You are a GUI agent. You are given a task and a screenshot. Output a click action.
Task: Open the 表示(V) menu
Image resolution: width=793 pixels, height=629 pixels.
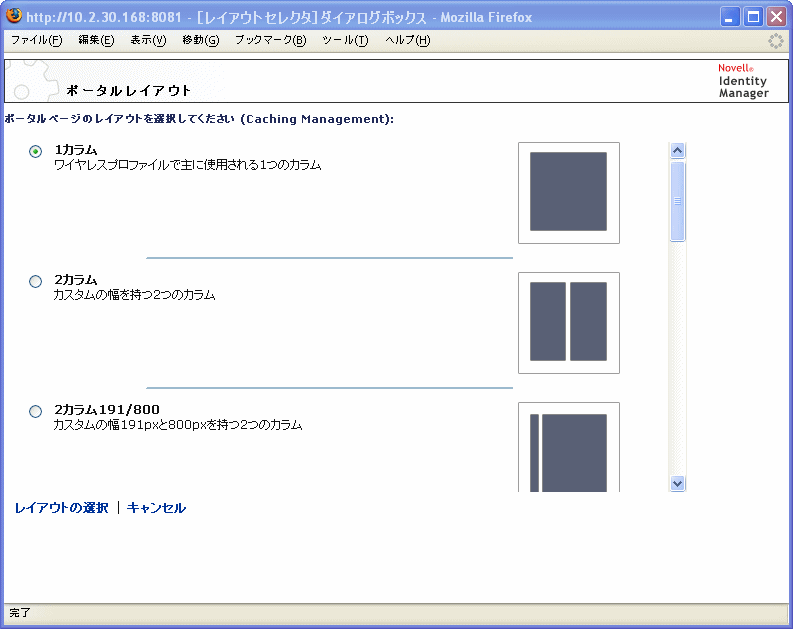coord(148,40)
